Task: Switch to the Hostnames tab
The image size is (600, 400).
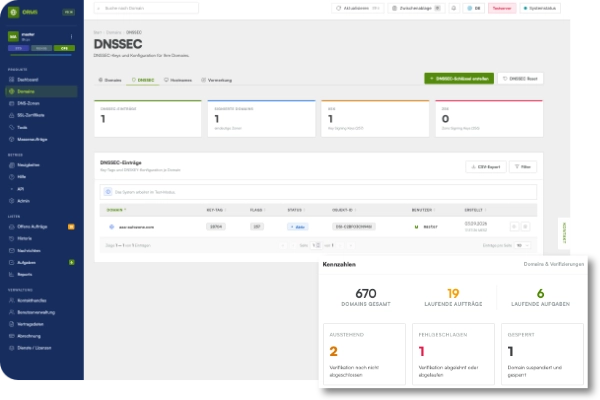Action: [178, 80]
